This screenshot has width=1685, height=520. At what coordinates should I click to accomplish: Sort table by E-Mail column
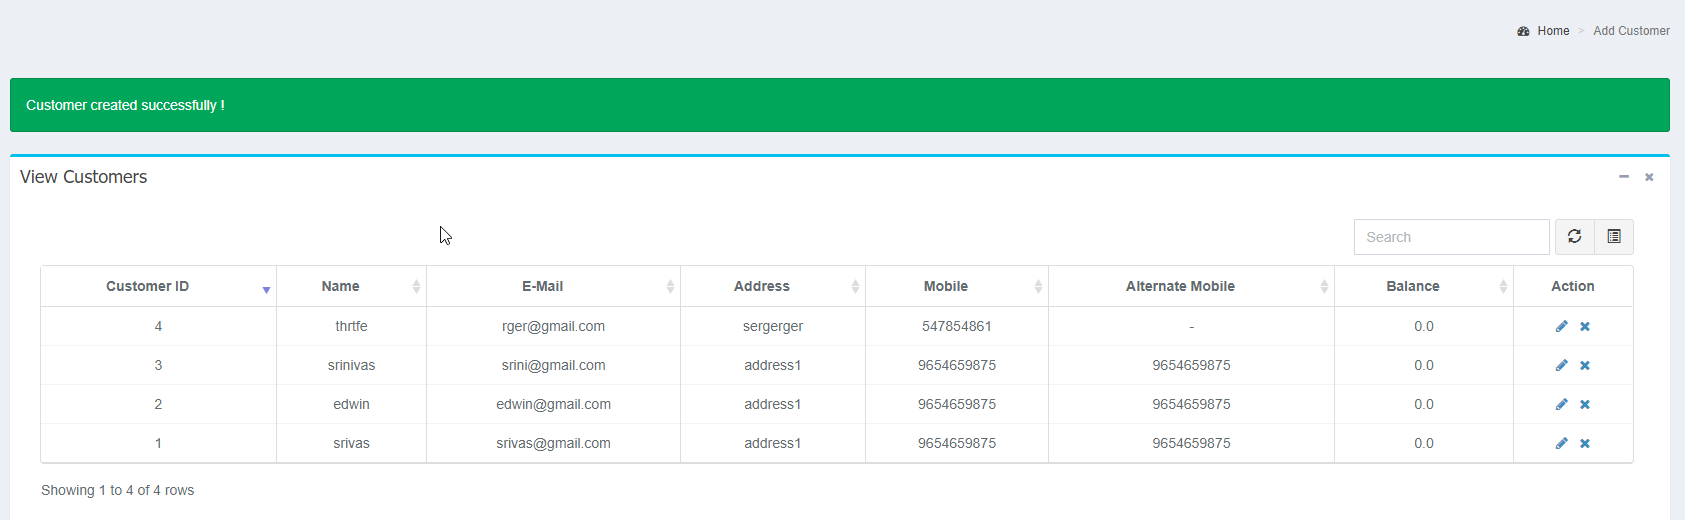[x=553, y=286]
